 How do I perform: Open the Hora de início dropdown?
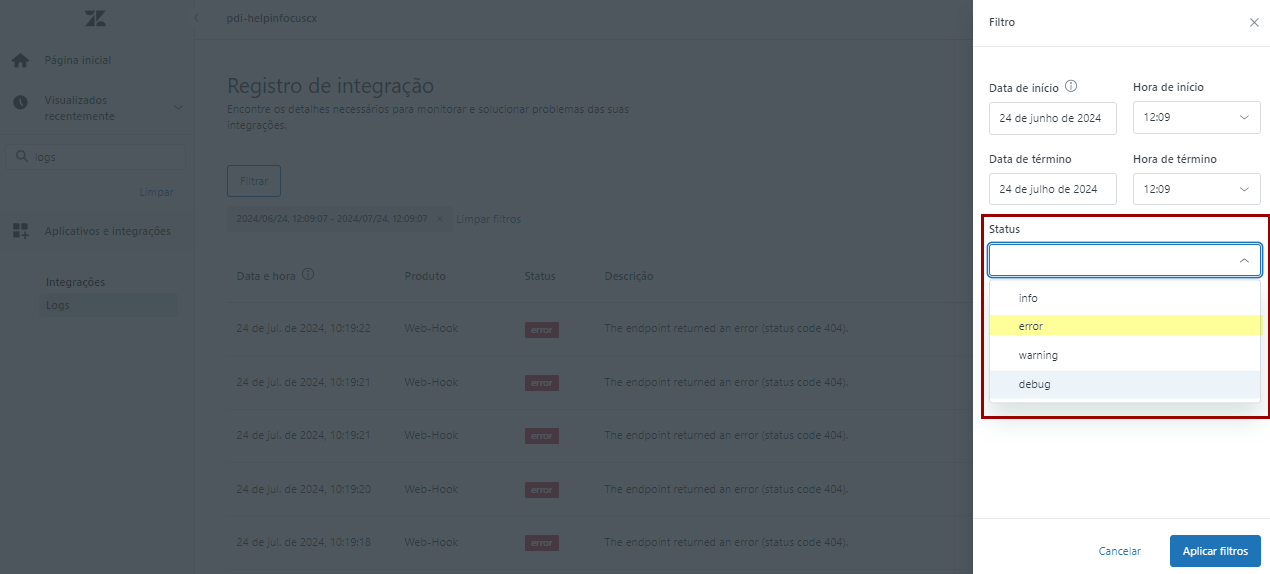[1196, 118]
